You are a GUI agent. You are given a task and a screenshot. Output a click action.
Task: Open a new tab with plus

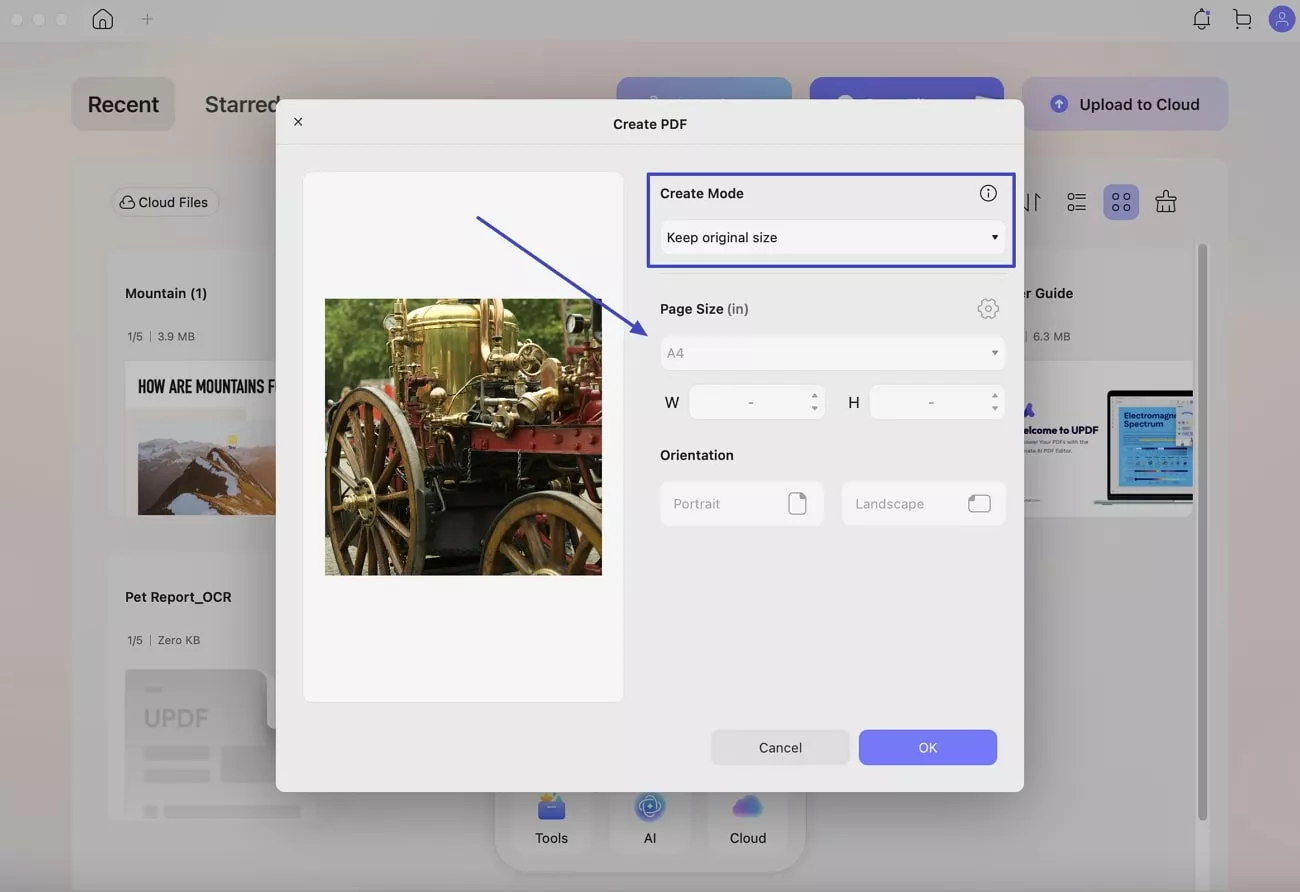coord(147,19)
